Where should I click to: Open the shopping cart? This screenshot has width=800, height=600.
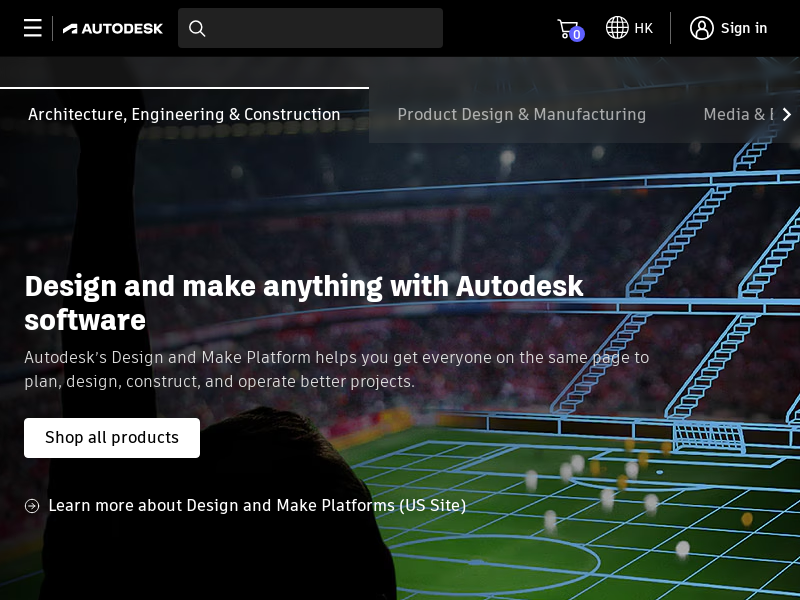570,29
